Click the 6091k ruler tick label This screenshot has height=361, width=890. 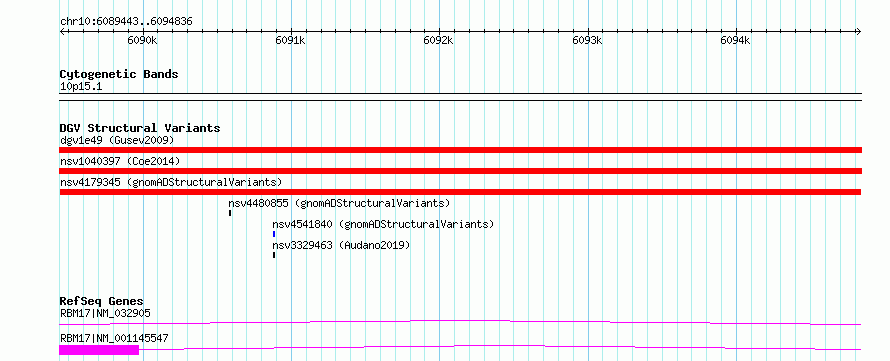[x=291, y=41]
